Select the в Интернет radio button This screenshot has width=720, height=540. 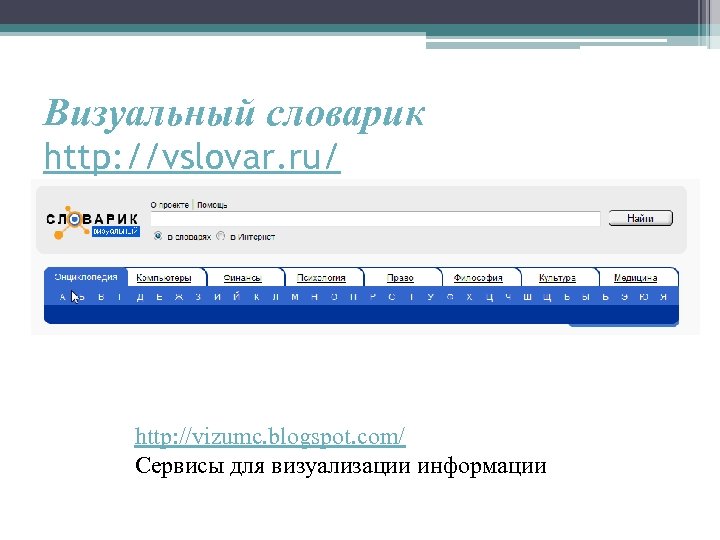(221, 236)
